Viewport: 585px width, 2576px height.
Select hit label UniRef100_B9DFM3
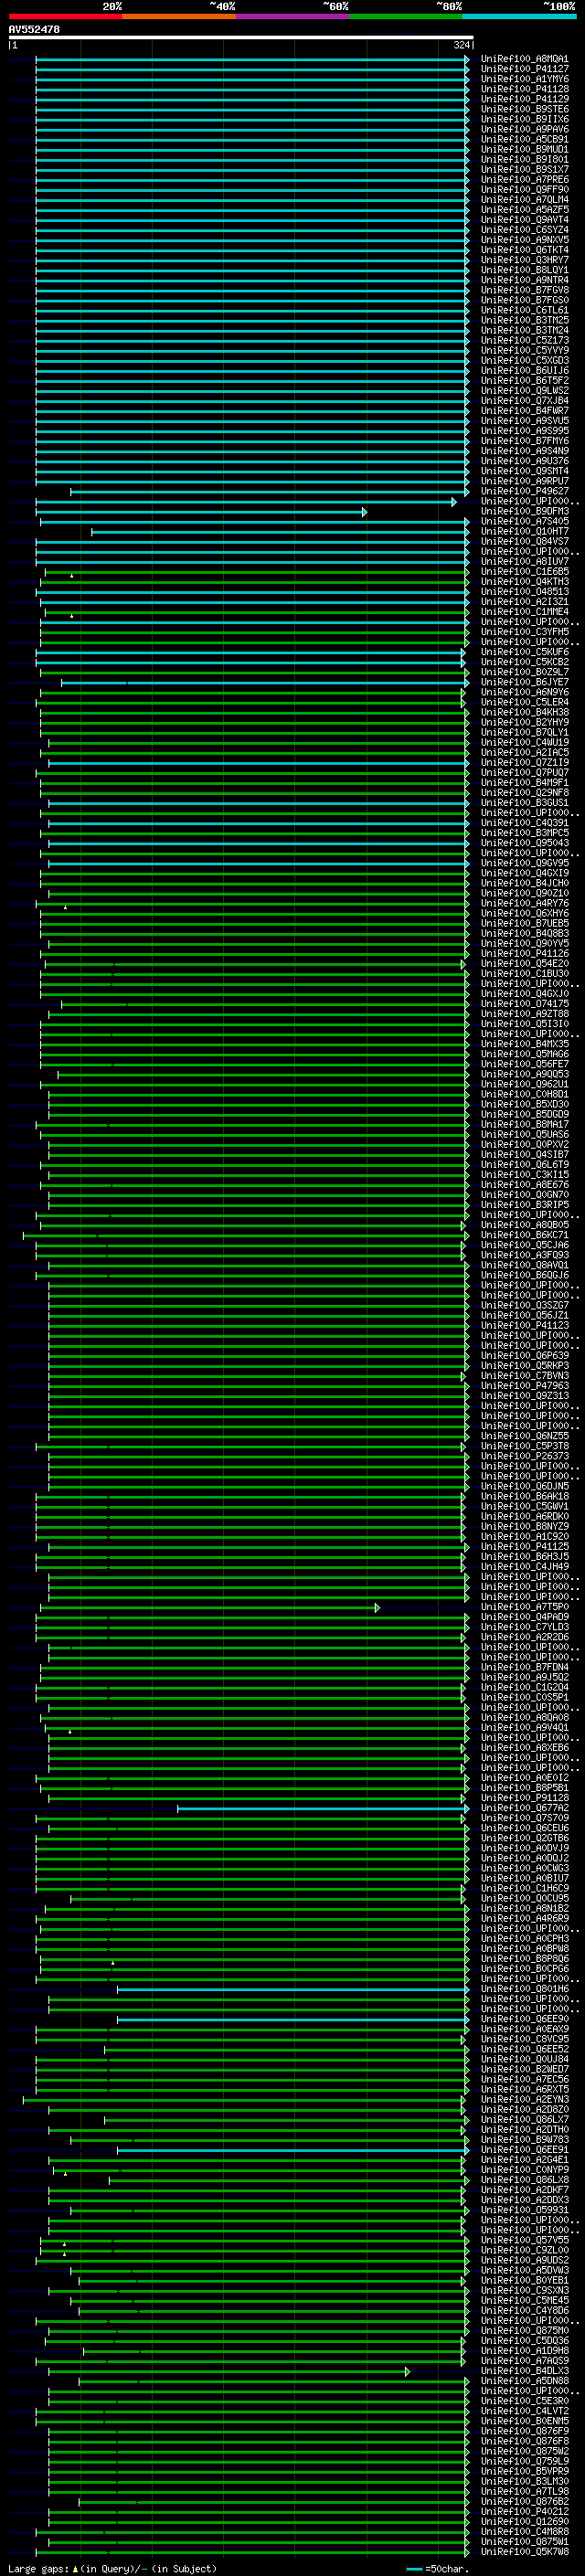(x=524, y=511)
